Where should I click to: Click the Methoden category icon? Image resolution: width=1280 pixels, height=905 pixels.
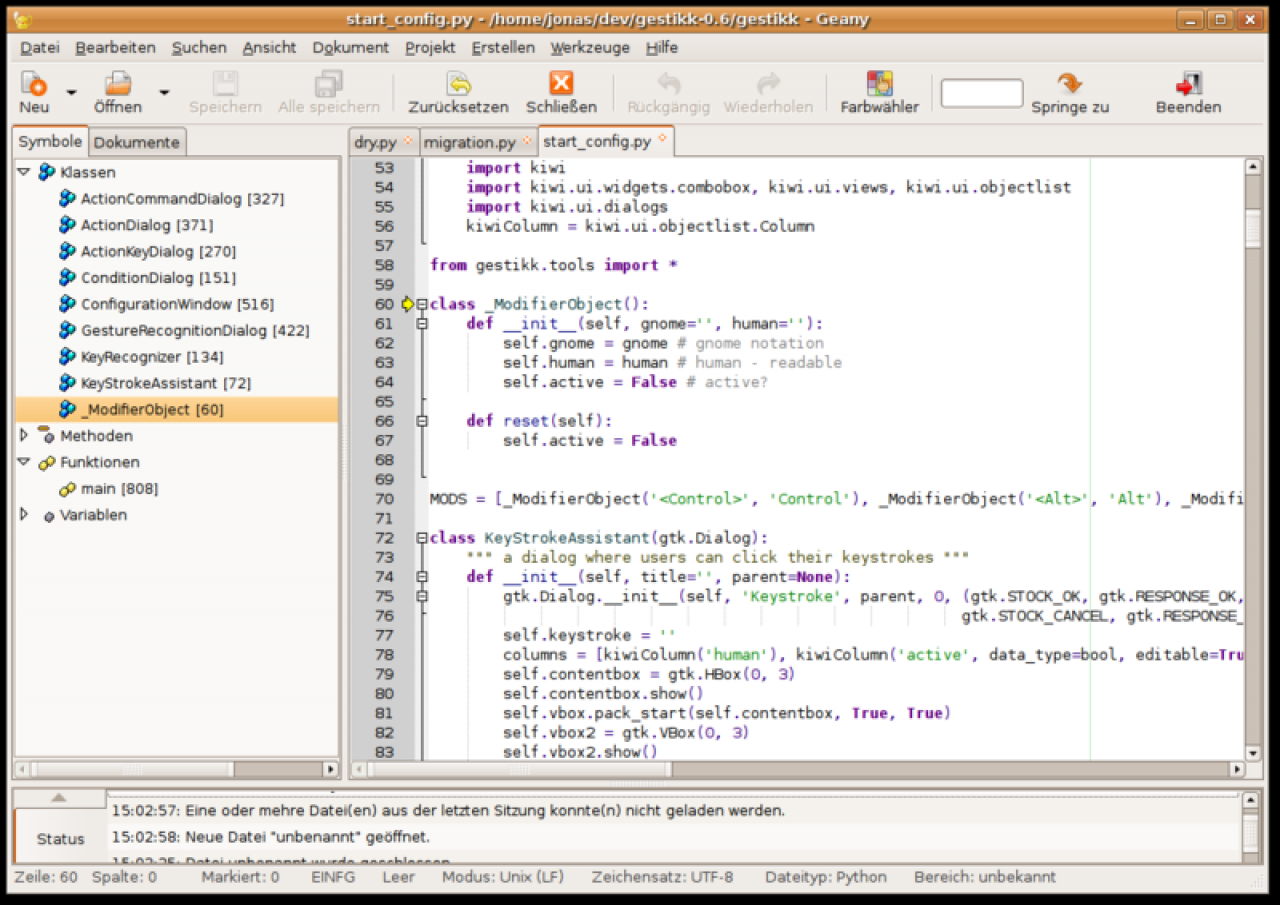[46, 435]
